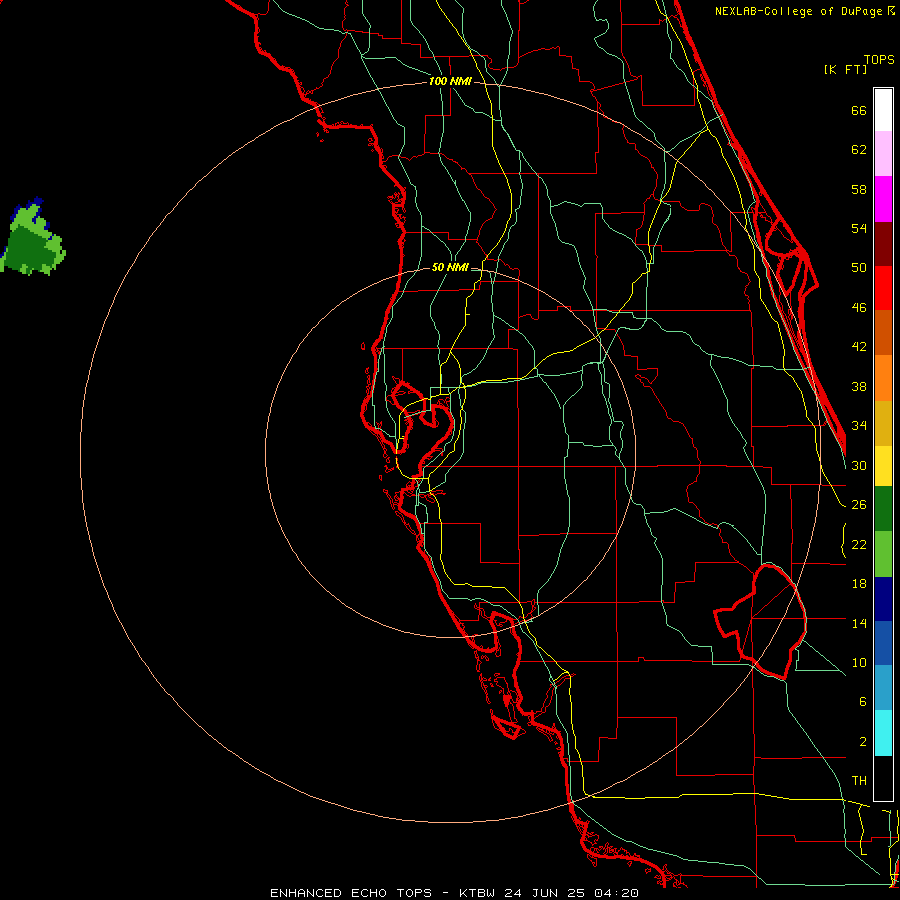The height and width of the screenshot is (900, 900).
Task: Pick the dark green legend band
Action: [x=883, y=509]
